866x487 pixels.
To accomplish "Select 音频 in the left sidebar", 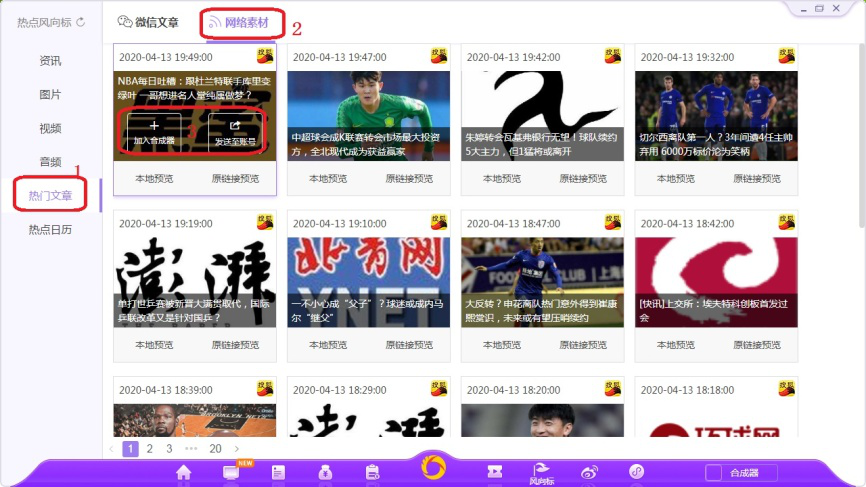I will pyautogui.click(x=50, y=162).
